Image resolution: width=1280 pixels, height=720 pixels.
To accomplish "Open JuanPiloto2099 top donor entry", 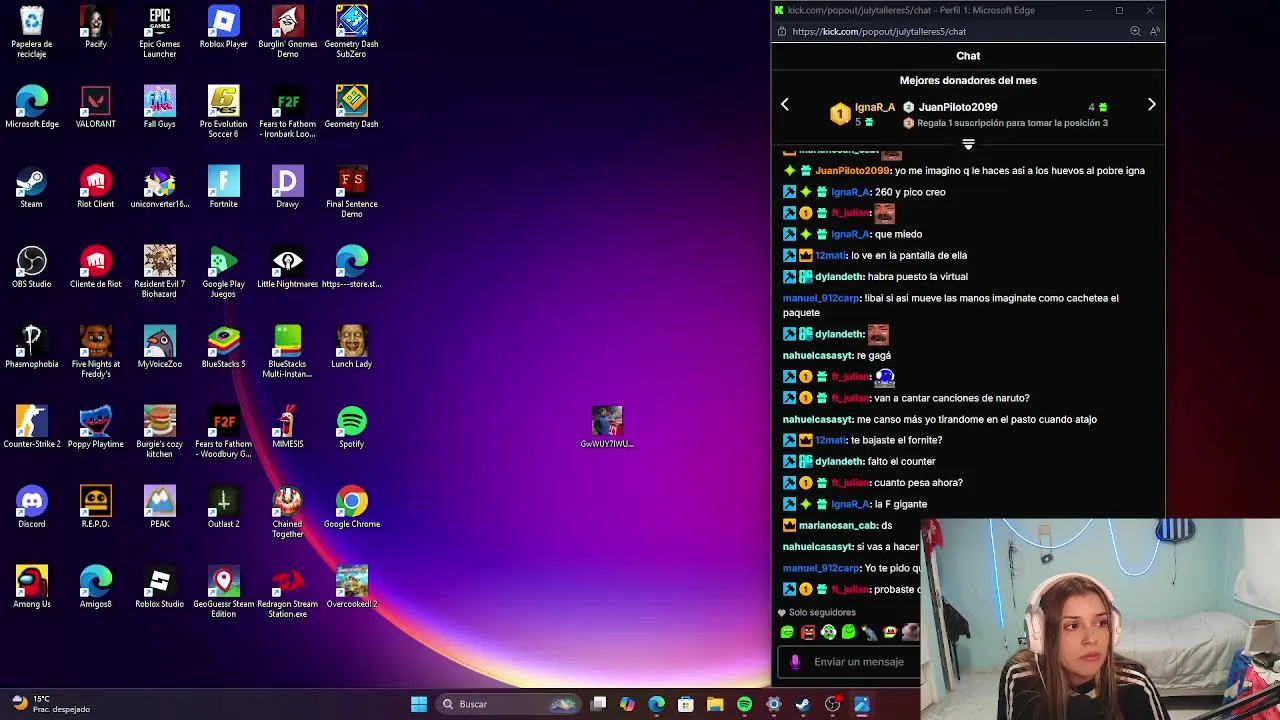I will pyautogui.click(x=958, y=107).
